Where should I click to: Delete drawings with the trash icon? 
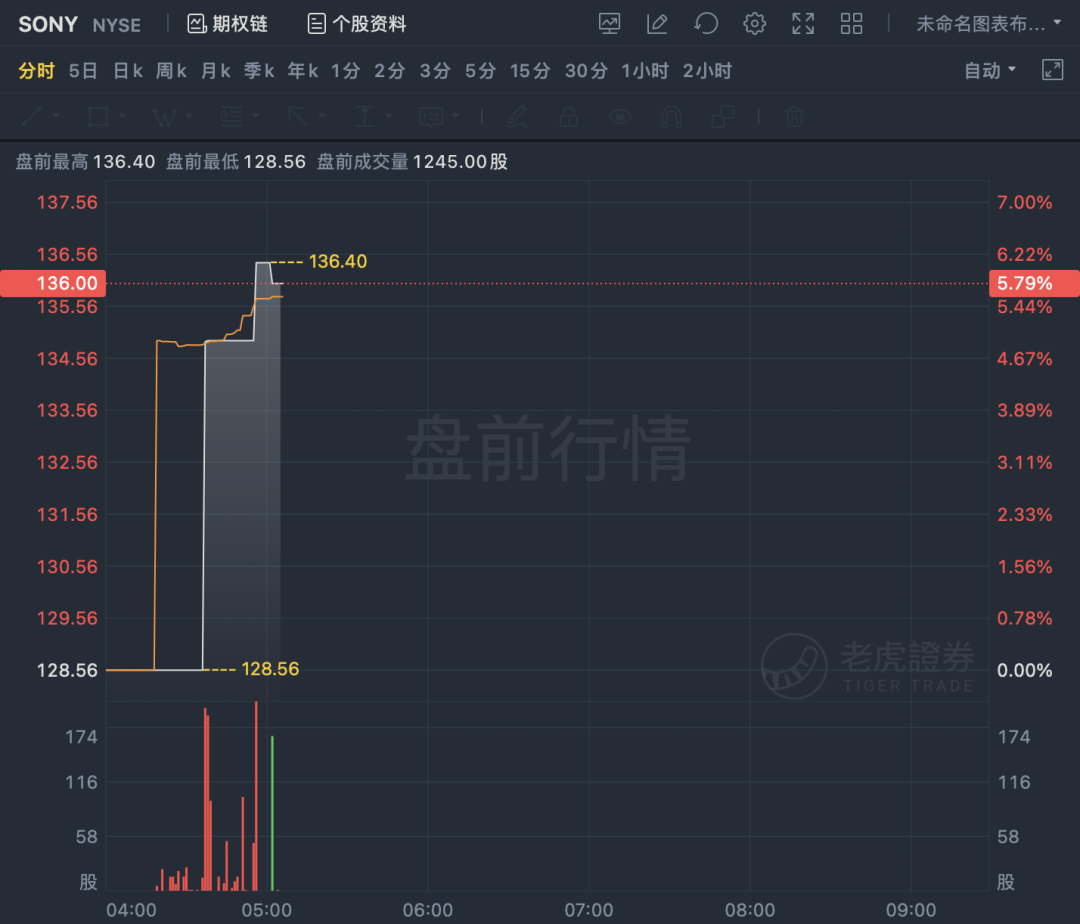point(794,116)
